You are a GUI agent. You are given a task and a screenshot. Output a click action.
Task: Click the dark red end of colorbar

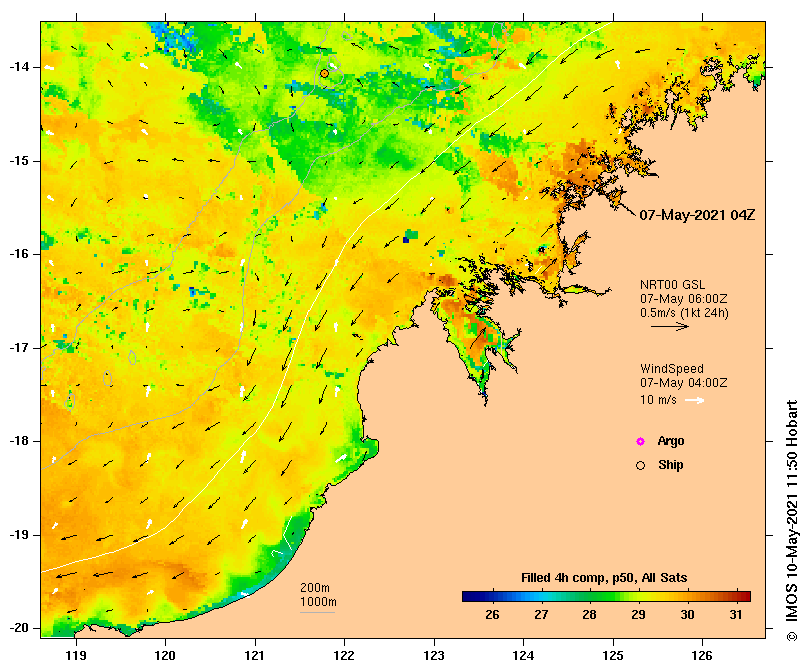(x=746, y=597)
